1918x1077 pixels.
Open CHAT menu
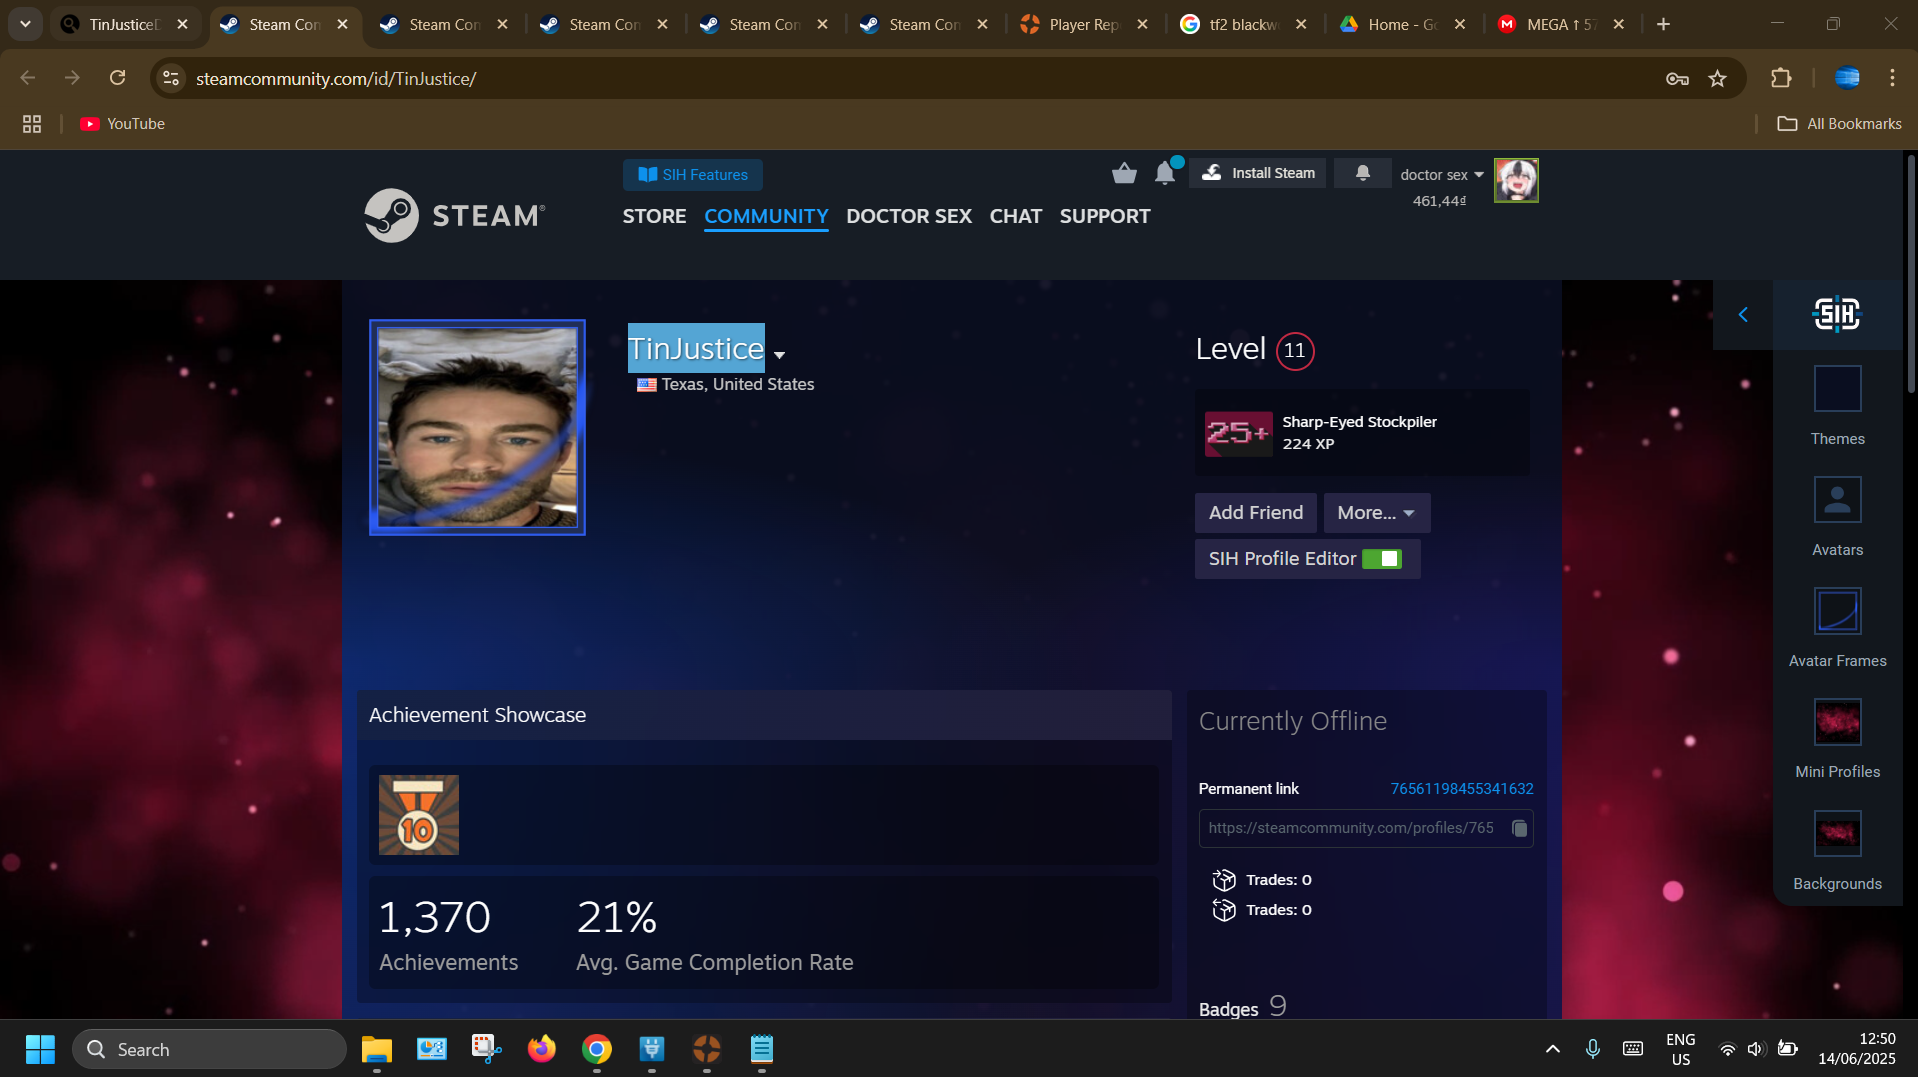coord(1016,216)
